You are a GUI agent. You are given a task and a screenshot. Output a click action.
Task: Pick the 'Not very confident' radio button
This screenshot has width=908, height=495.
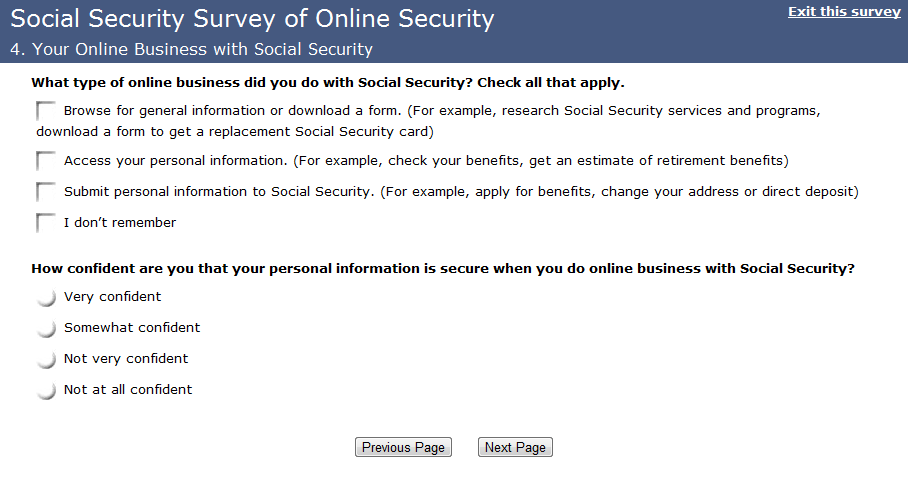pos(46,359)
